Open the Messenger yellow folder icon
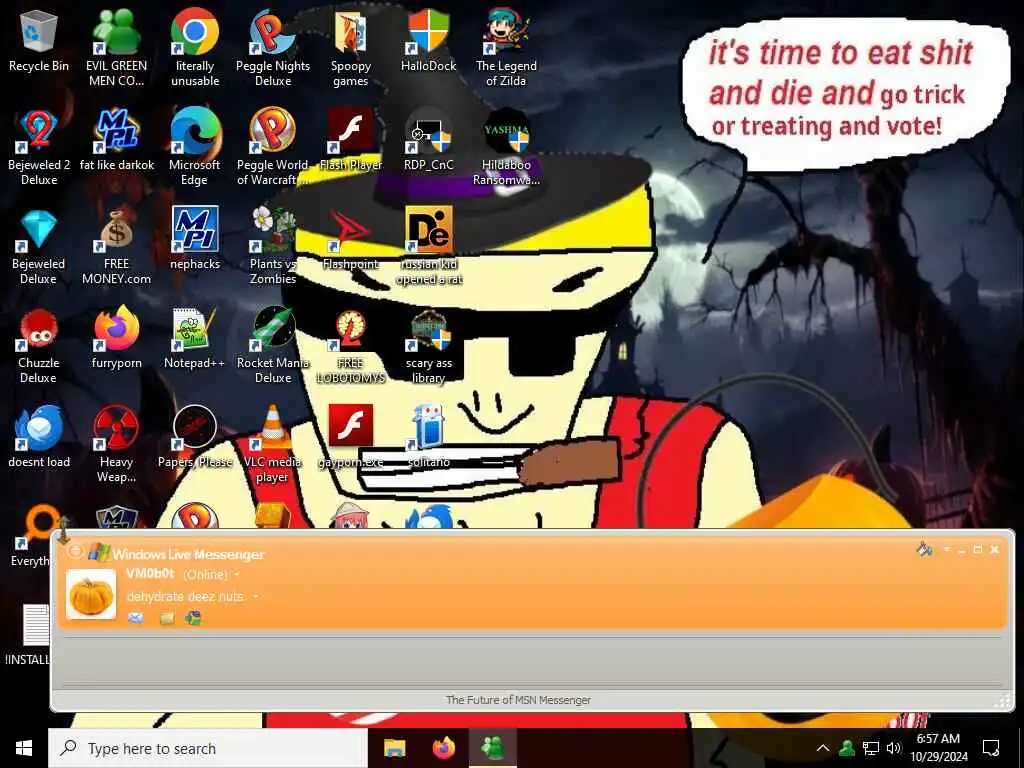Image resolution: width=1024 pixels, height=768 pixels. click(167, 618)
